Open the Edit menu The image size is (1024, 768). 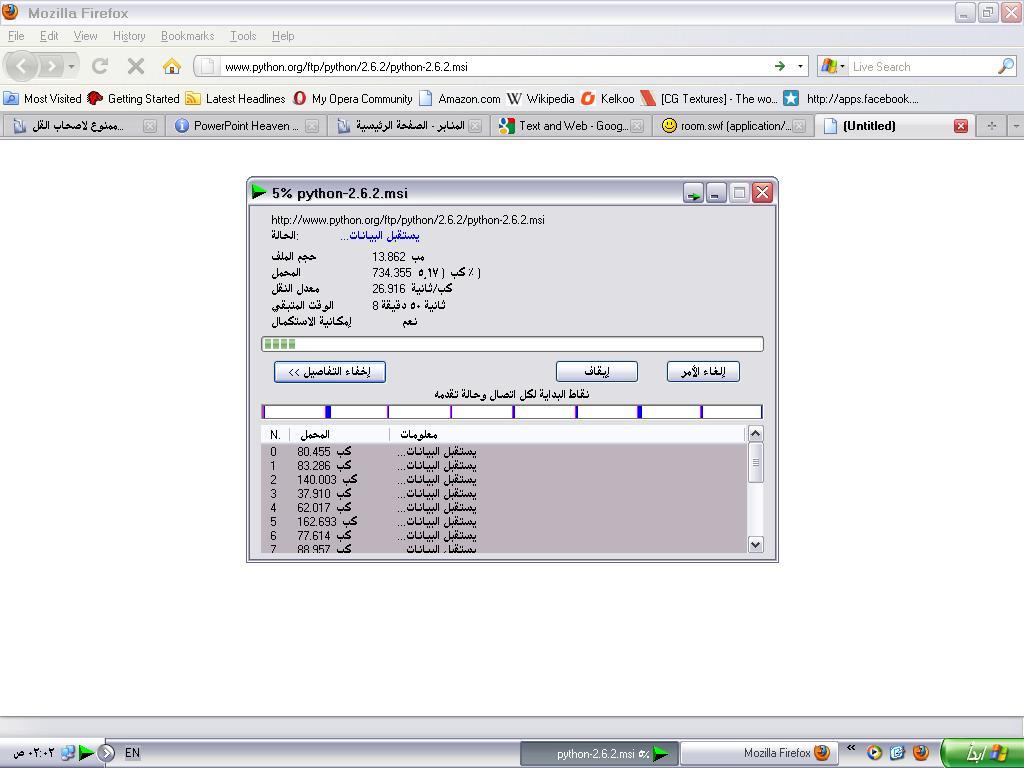(49, 36)
